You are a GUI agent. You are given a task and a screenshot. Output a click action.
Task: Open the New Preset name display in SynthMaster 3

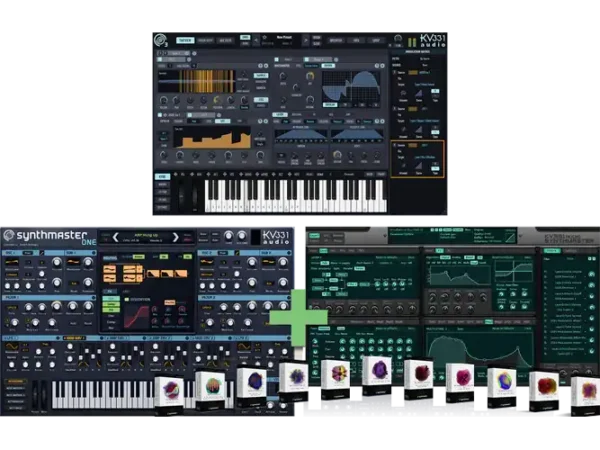pyautogui.click(x=284, y=40)
